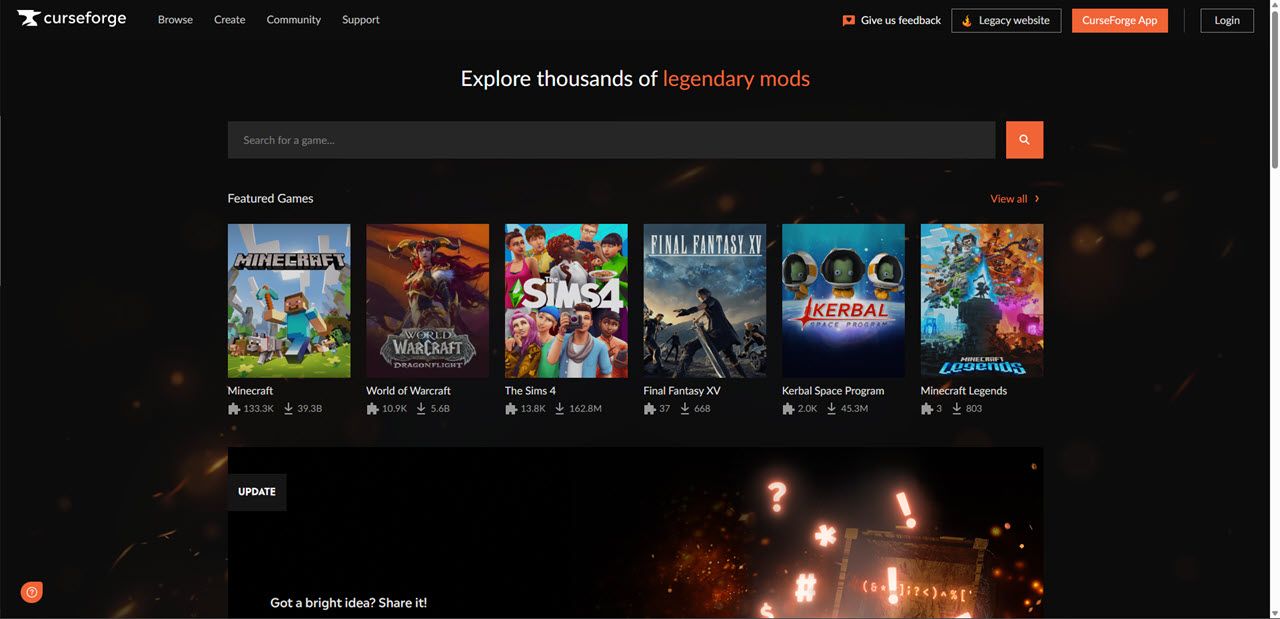
Task: Click the '133.3K' mods count
Action: [x=258, y=409]
